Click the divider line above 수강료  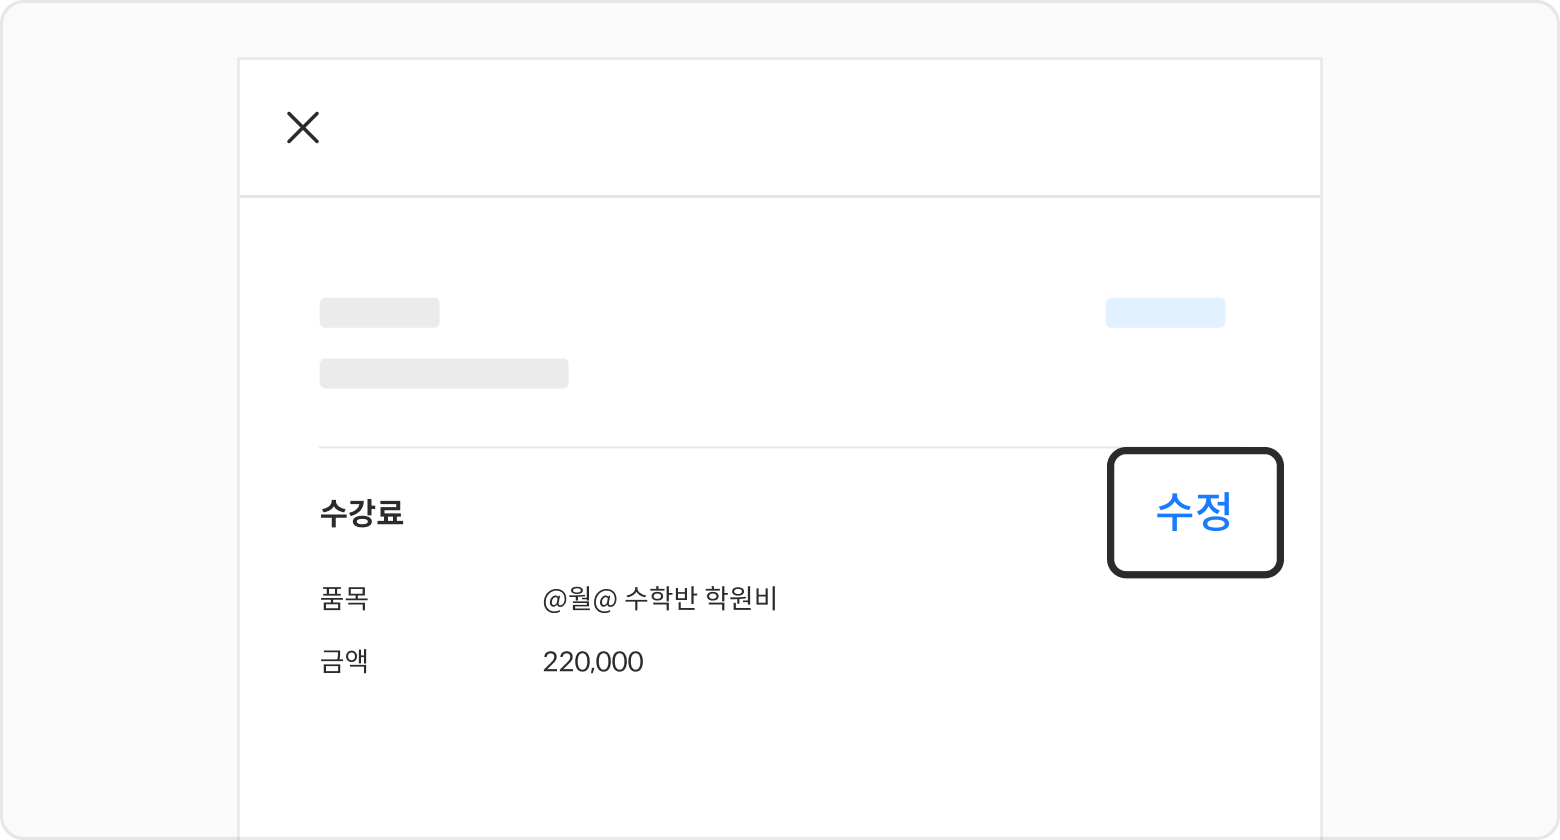point(700,447)
